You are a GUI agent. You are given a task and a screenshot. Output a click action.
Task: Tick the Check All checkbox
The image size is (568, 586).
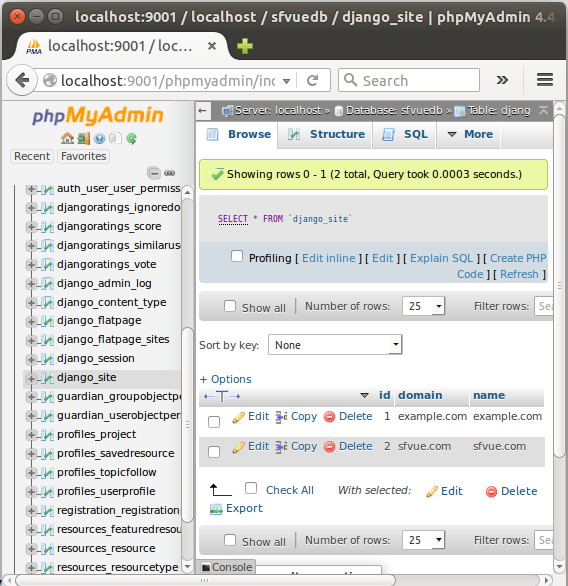pos(251,488)
